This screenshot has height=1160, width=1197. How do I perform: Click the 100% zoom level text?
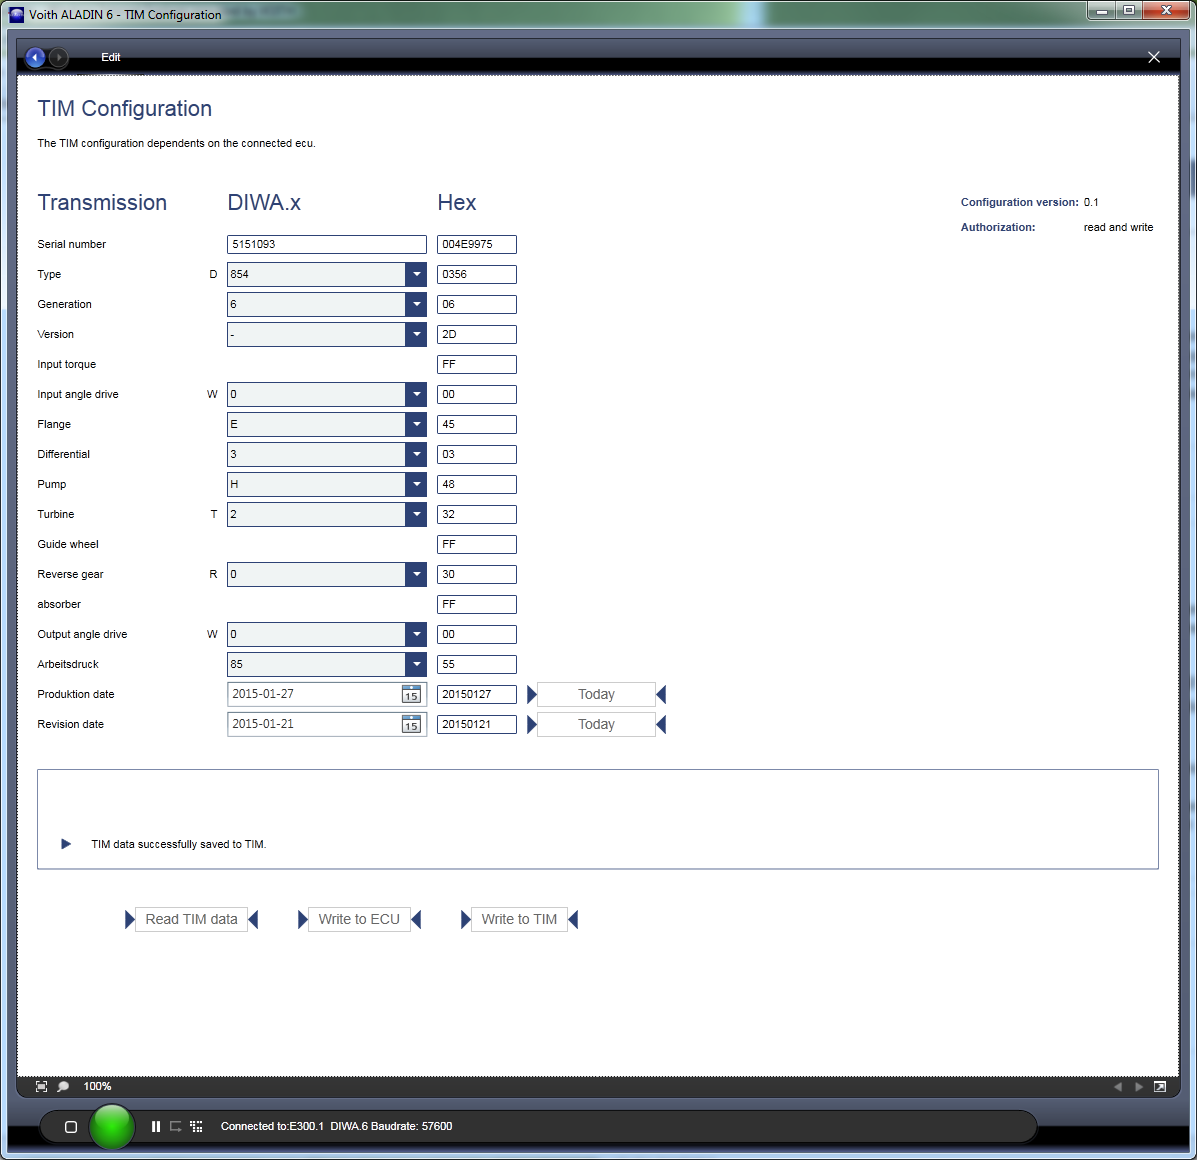point(97,1086)
